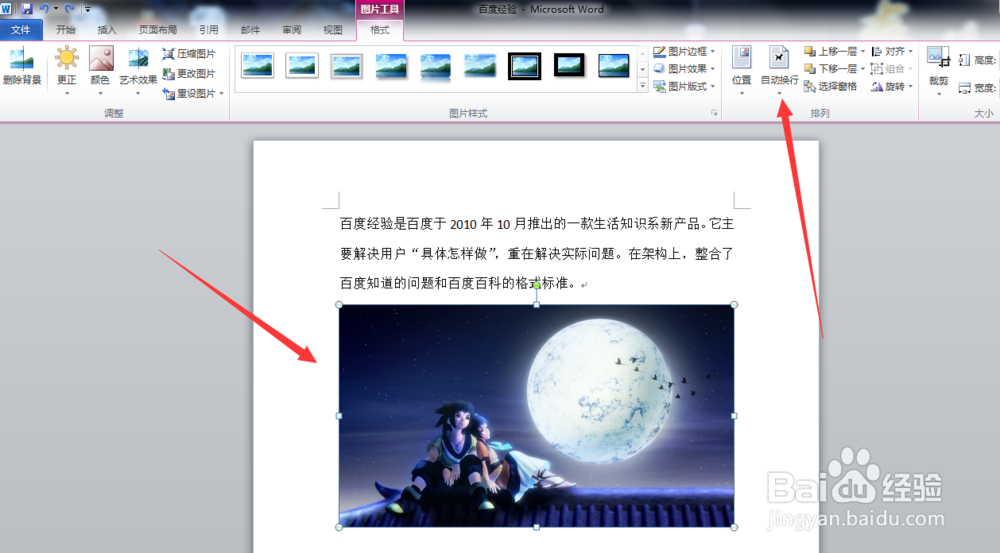Apply the simple black frame picture style
The image size is (1000, 553).
point(614,66)
